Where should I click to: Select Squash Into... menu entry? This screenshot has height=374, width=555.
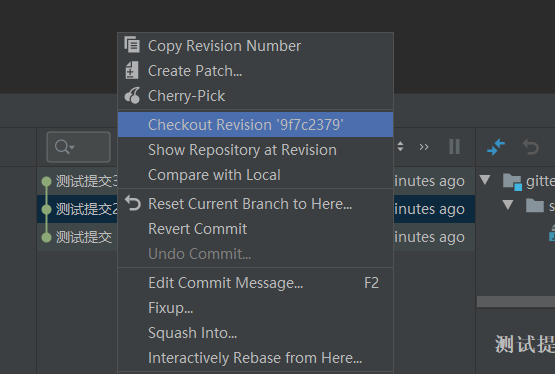(x=255, y=333)
